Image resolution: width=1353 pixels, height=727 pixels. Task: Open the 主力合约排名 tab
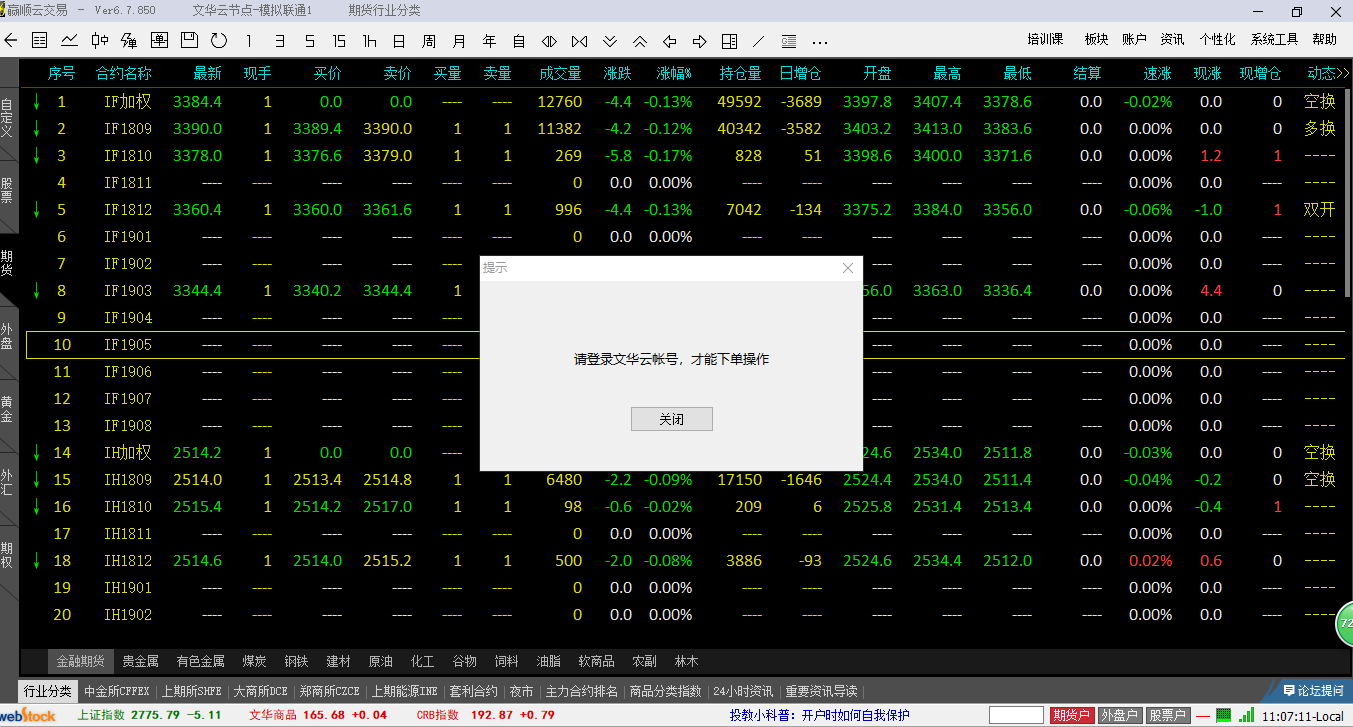coord(582,691)
